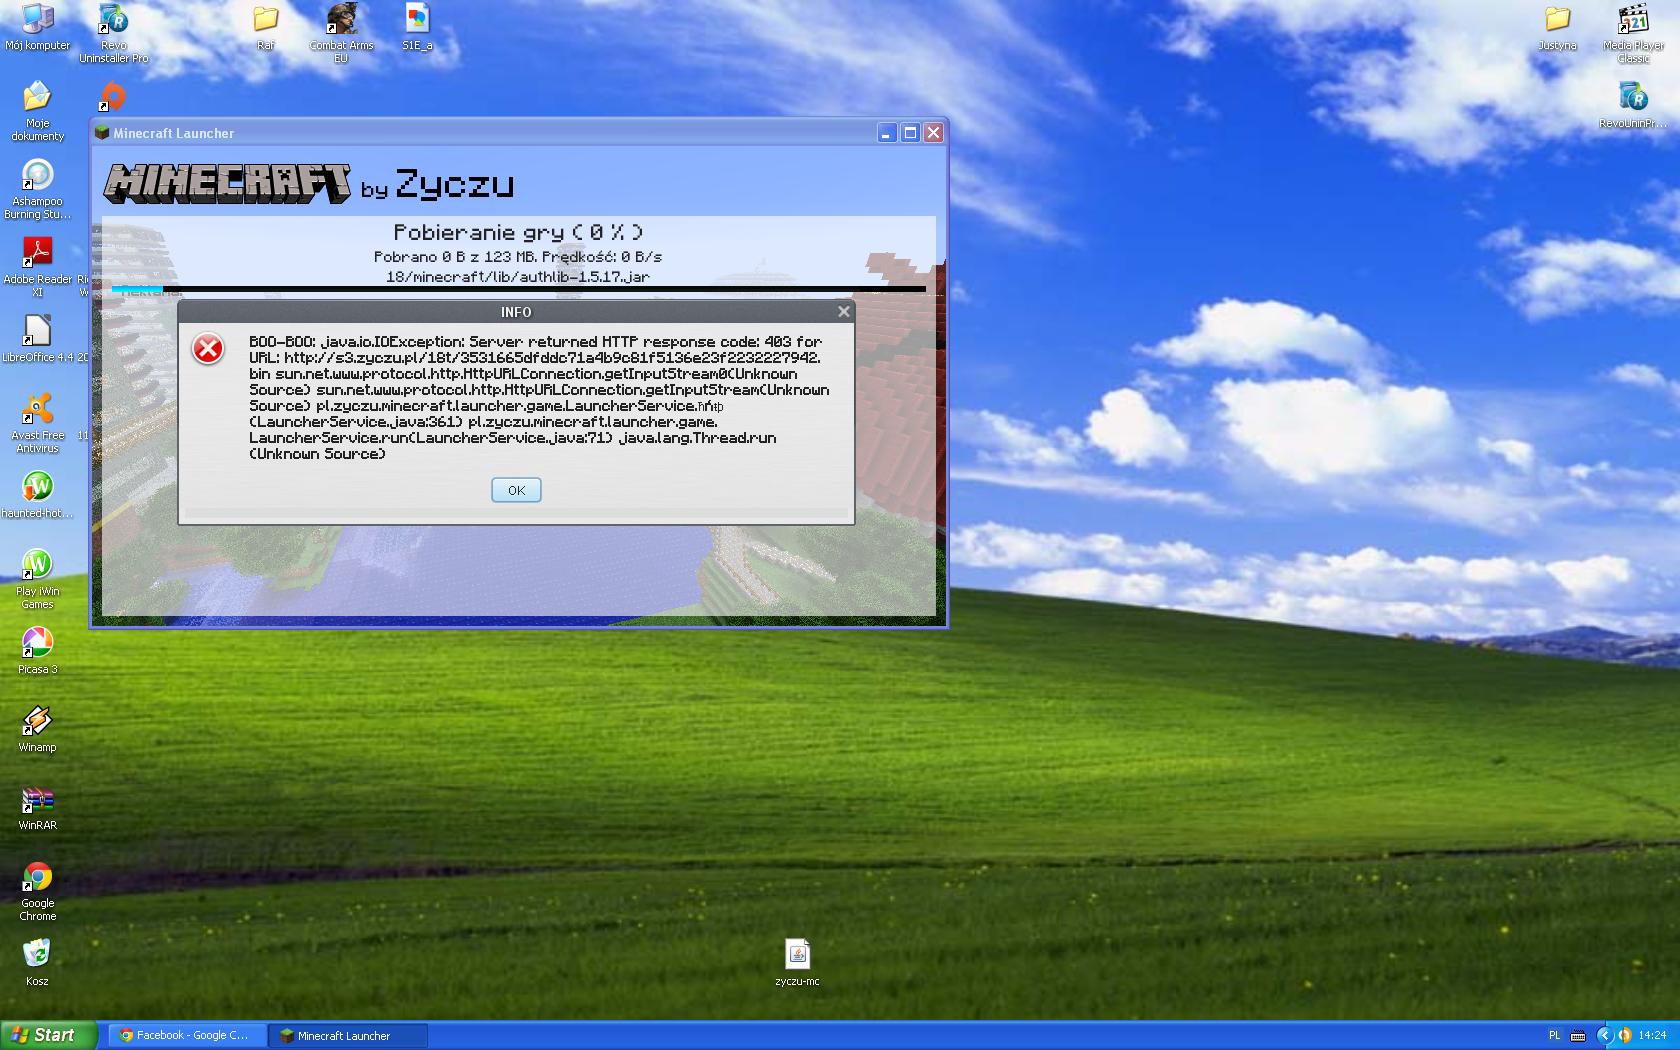The height and width of the screenshot is (1050, 1680).
Task: Select the Adobe Reader XI shortcut
Action: coord(37,267)
